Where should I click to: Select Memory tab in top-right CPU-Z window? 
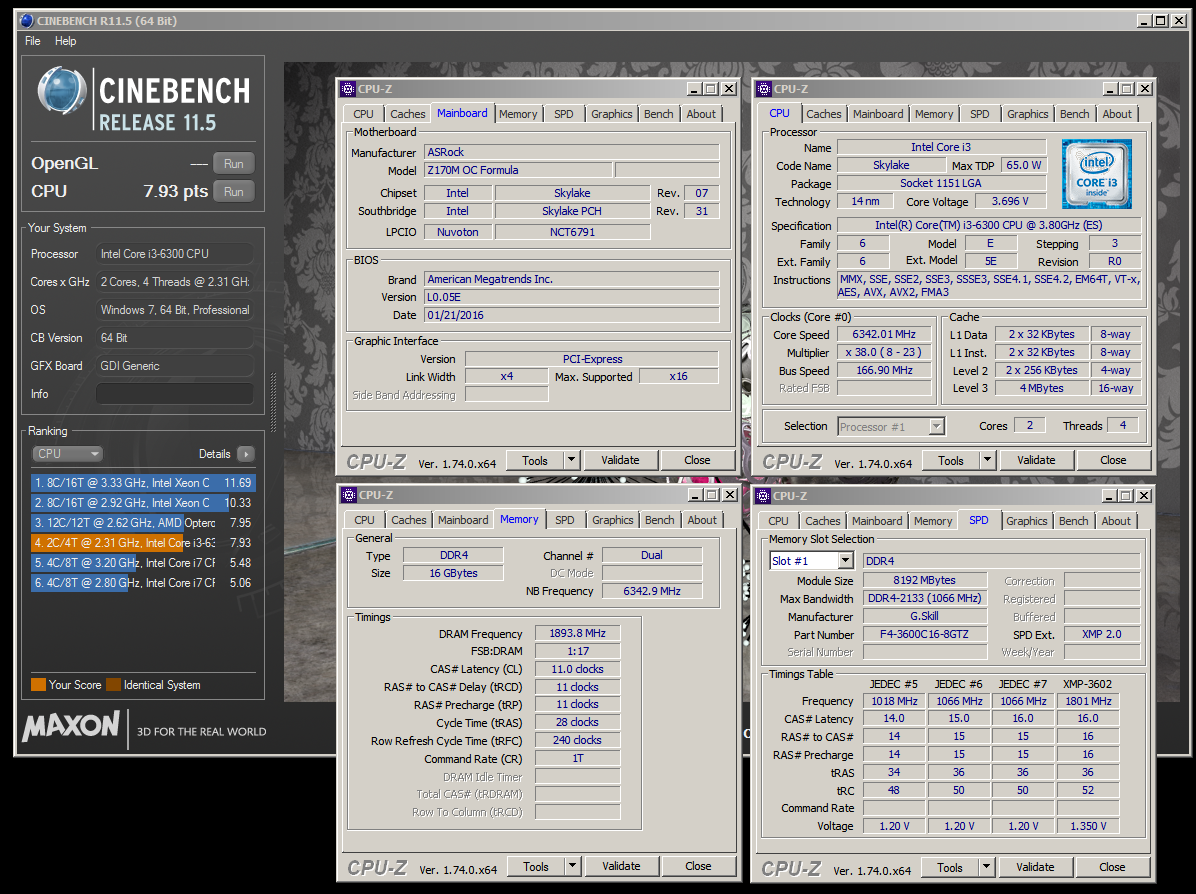(x=934, y=114)
